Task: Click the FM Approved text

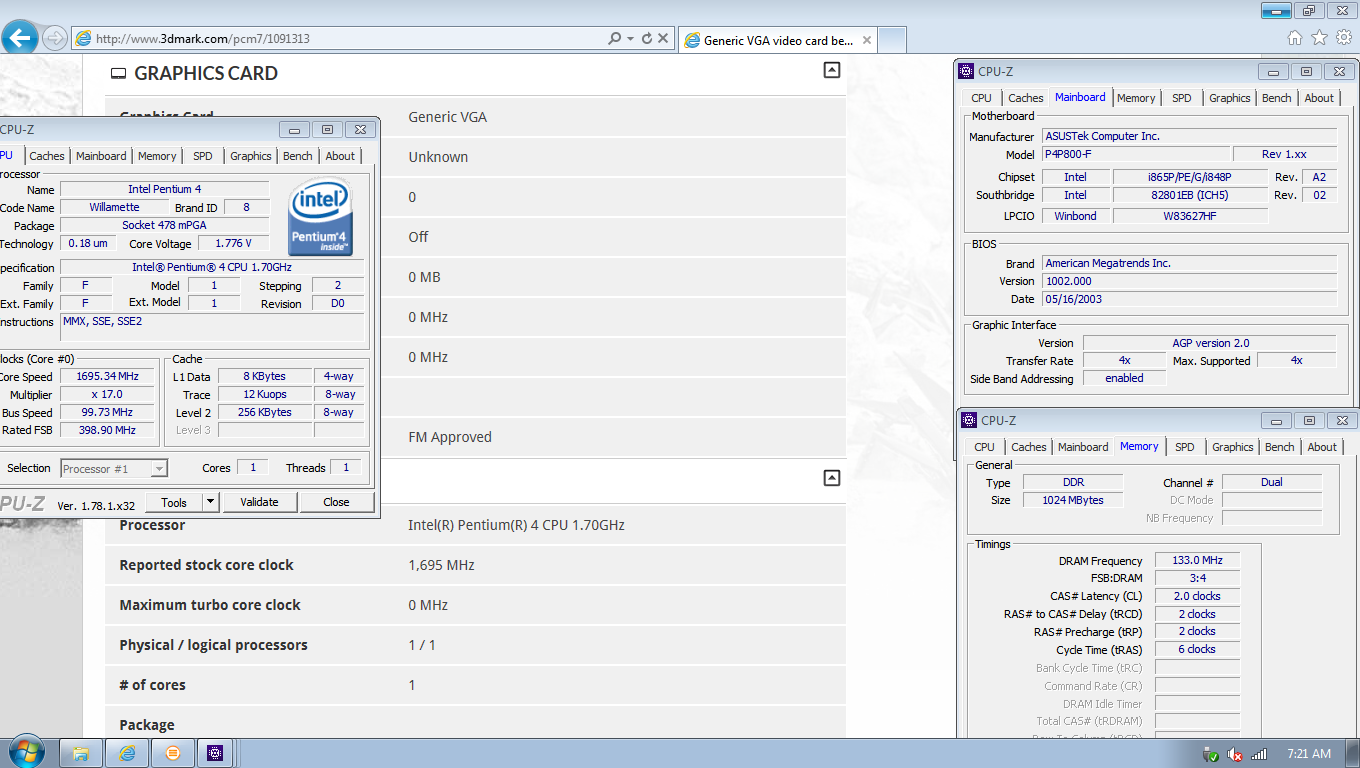Action: coord(450,437)
